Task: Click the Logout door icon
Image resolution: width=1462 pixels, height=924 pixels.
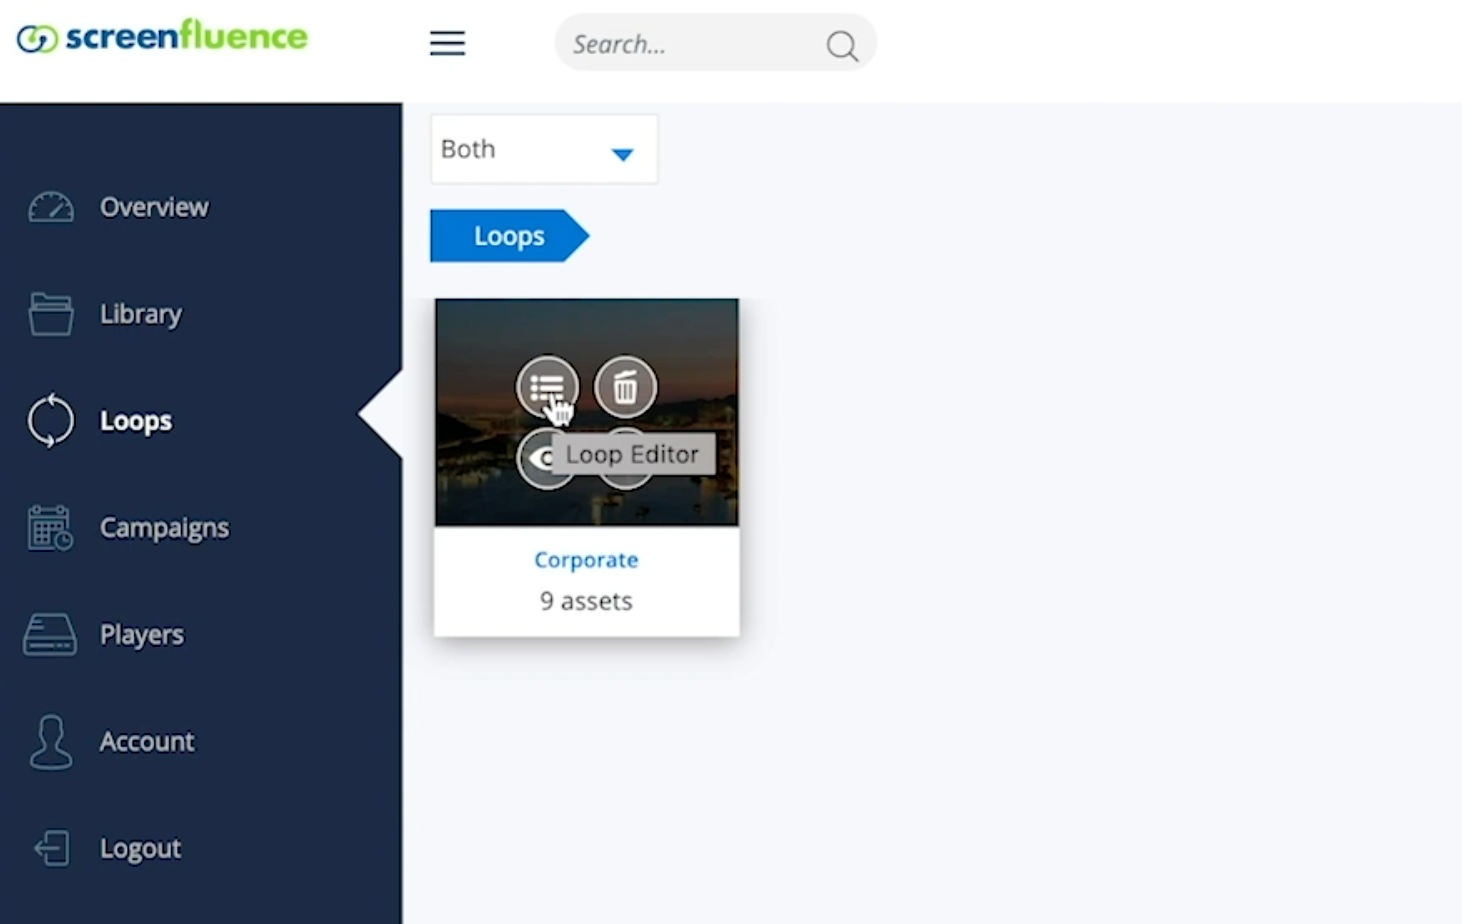Action: [51, 849]
